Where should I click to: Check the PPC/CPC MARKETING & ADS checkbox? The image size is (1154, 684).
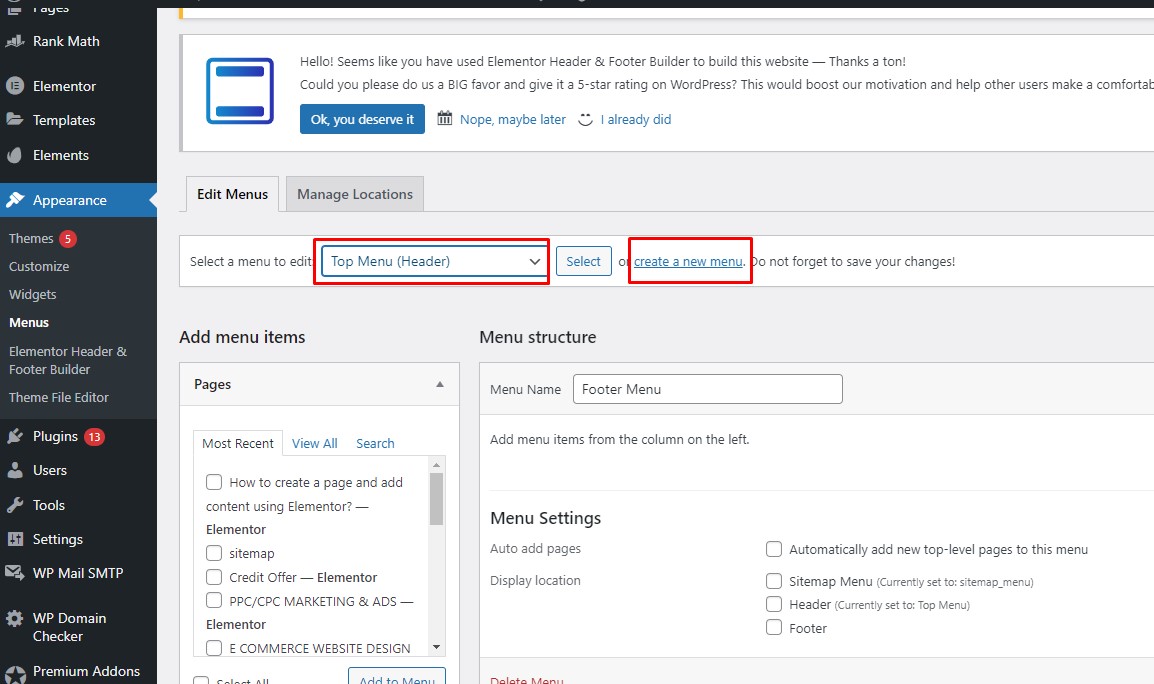point(214,600)
